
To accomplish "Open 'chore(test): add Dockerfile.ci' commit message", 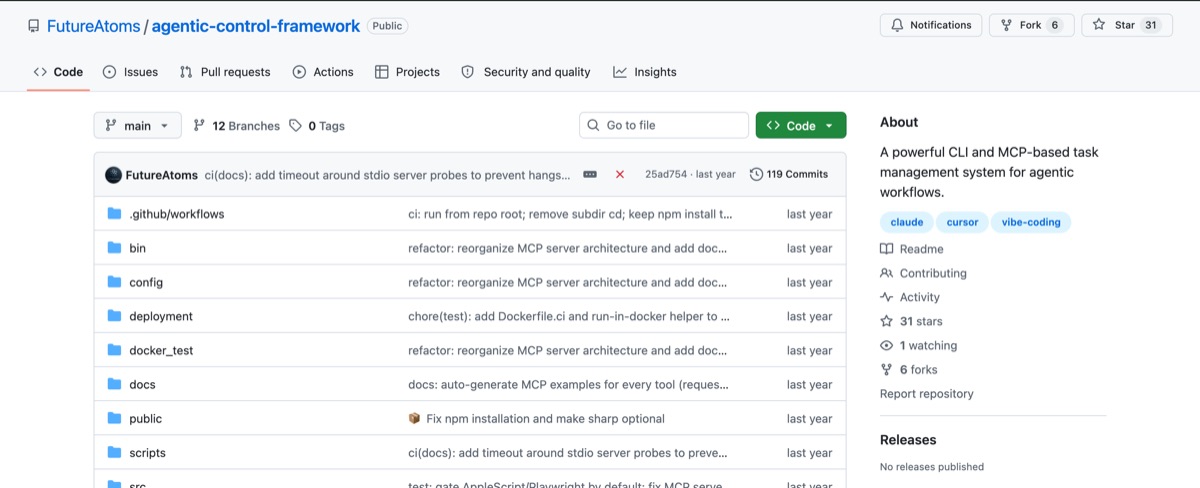I will tap(569, 316).
